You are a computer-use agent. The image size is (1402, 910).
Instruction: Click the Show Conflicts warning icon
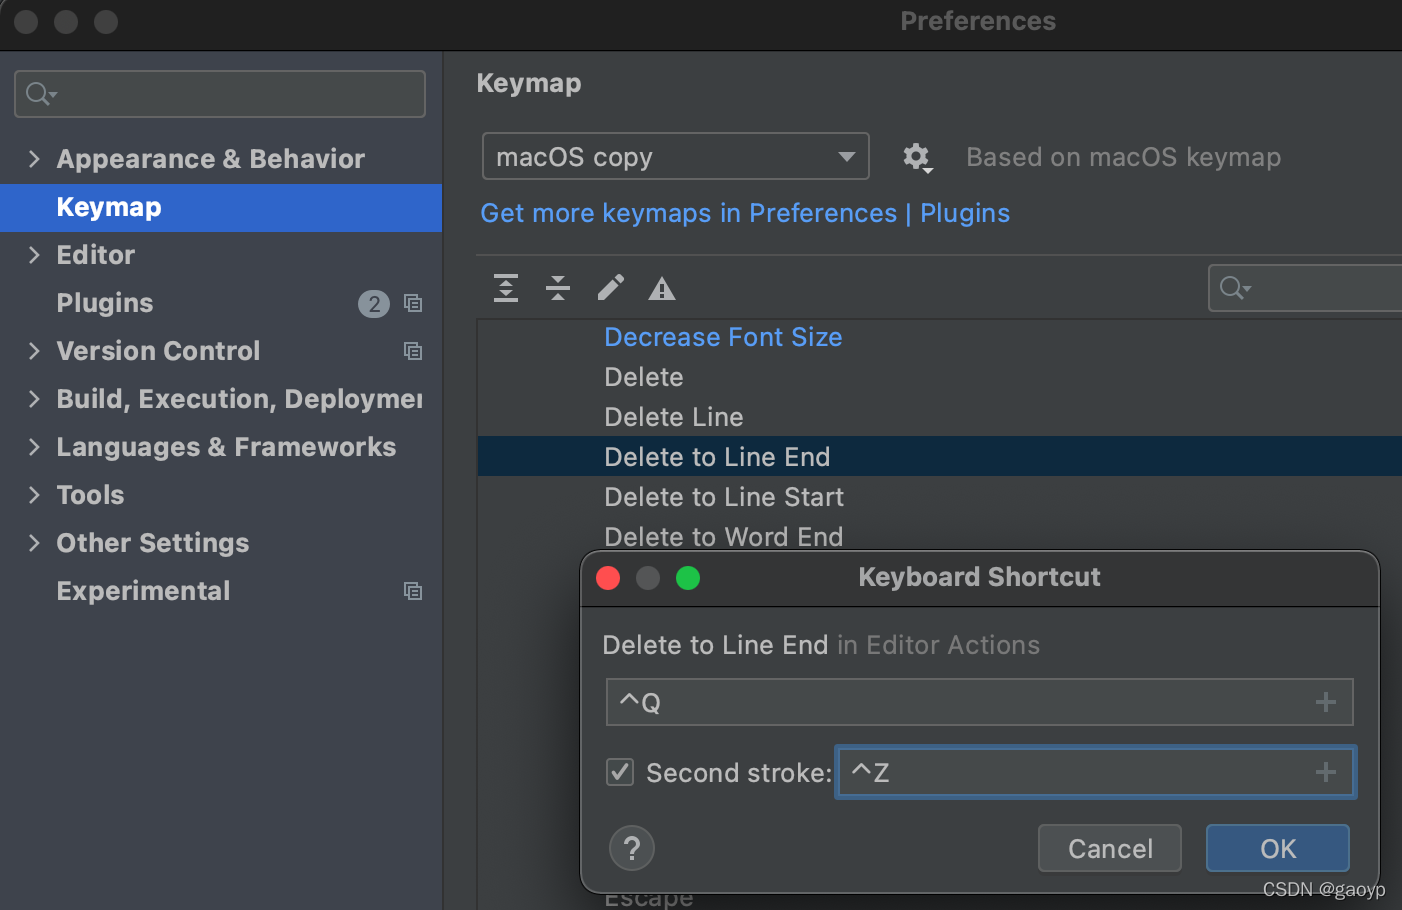(662, 290)
